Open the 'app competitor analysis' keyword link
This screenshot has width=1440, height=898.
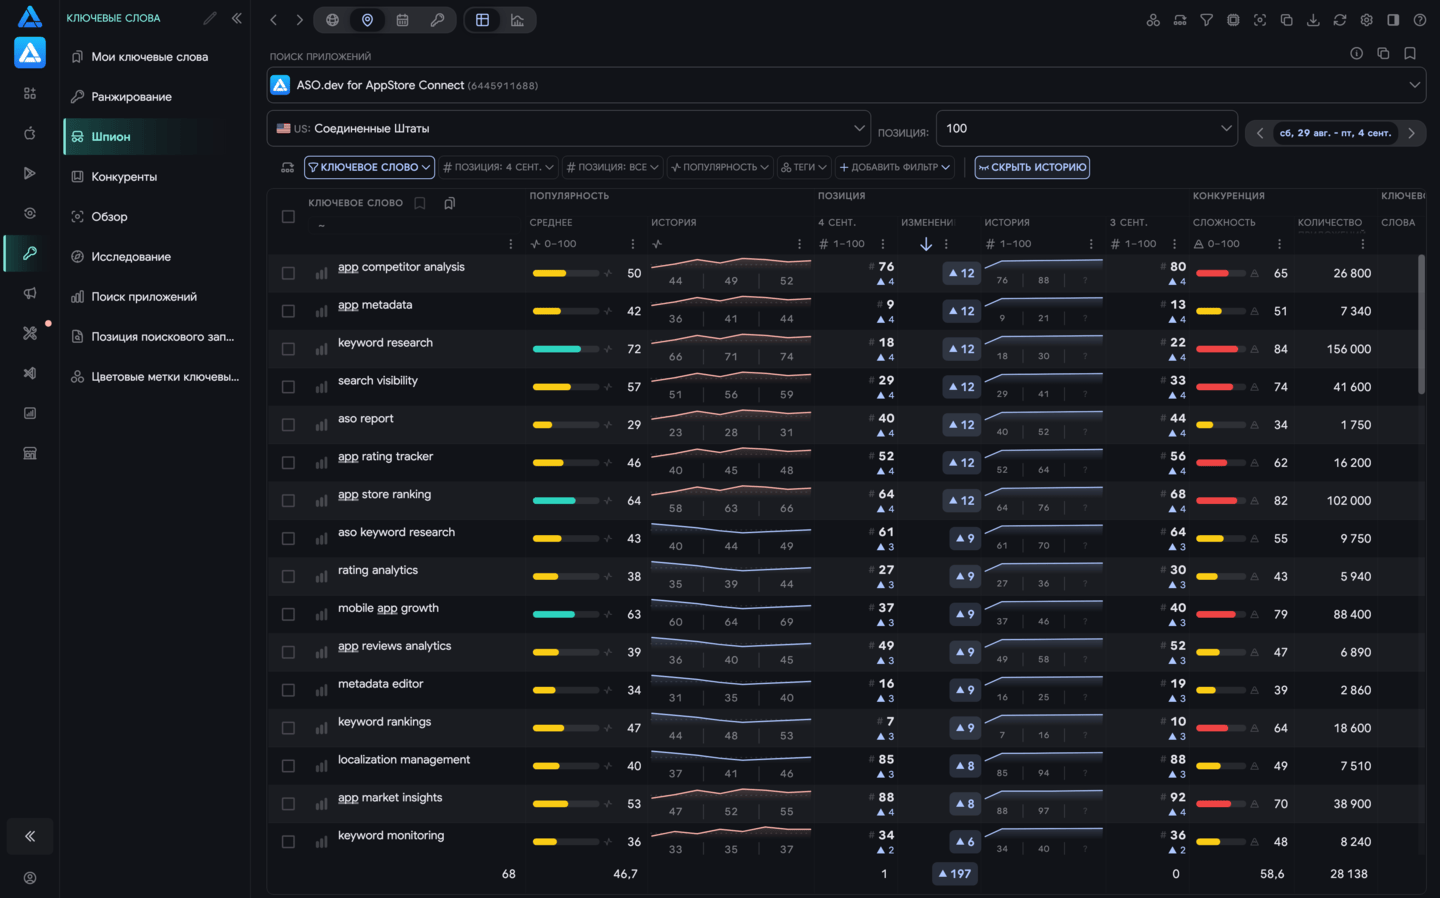(401, 267)
